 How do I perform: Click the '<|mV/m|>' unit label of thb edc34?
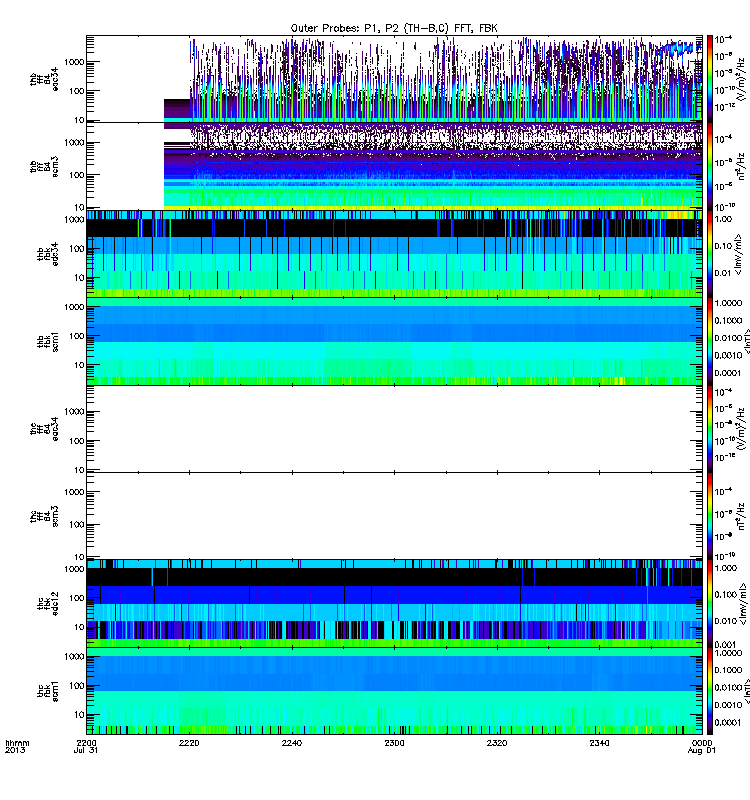point(738,255)
